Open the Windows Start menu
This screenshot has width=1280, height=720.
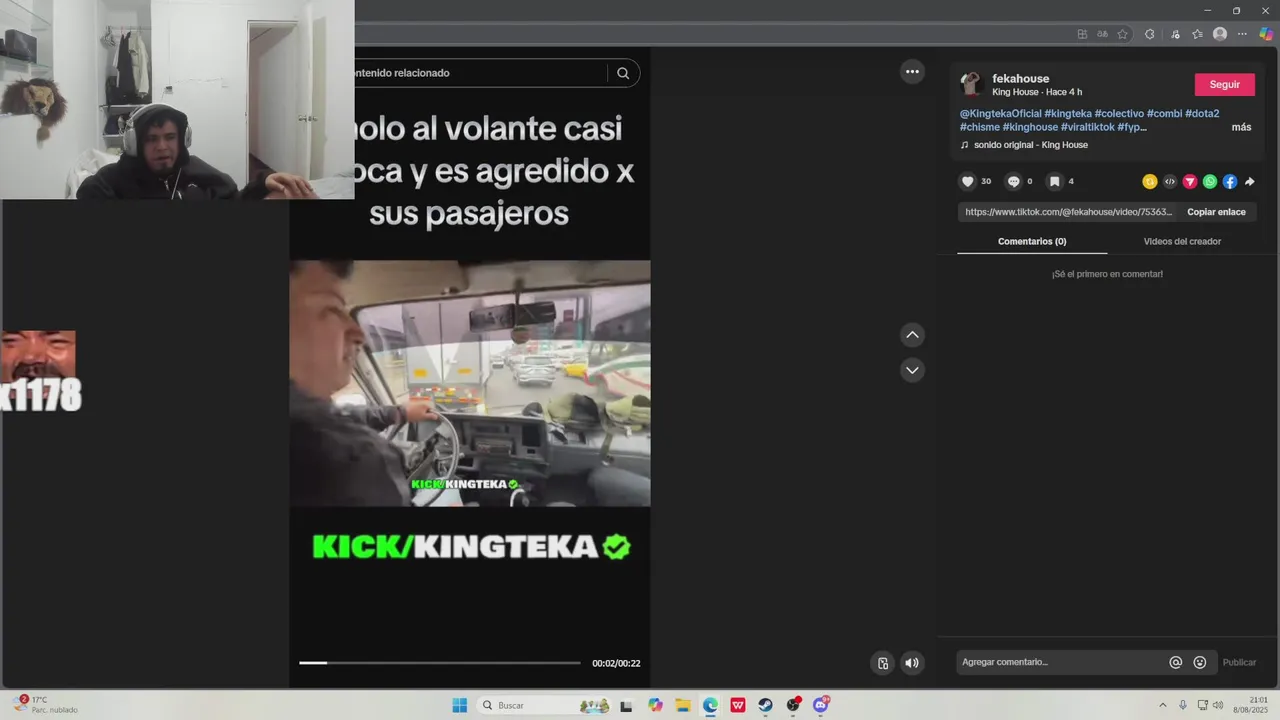[459, 705]
